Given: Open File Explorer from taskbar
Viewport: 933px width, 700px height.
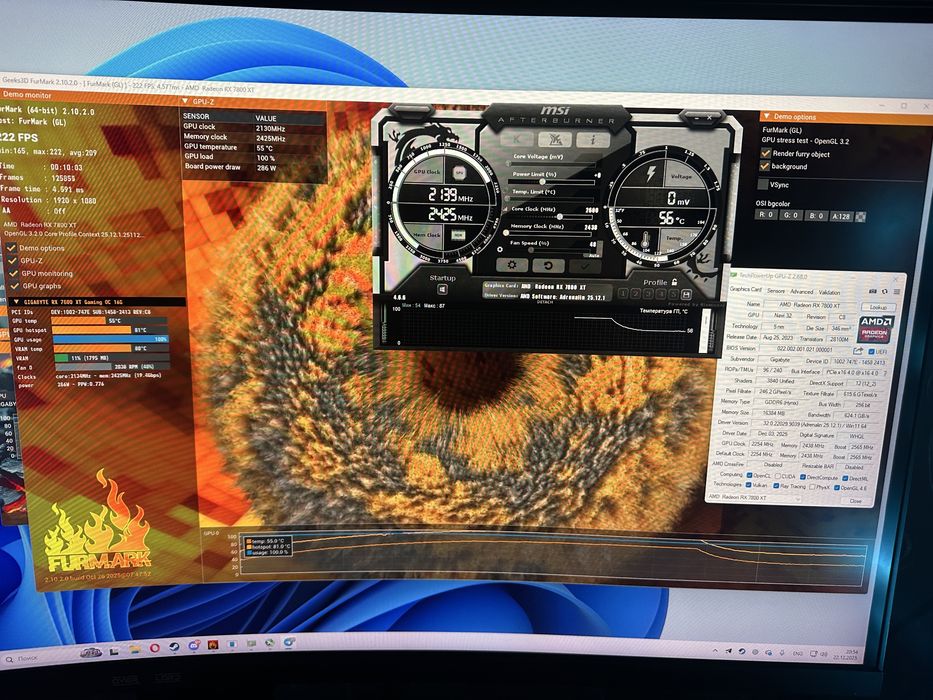Looking at the screenshot, I should pos(134,648).
